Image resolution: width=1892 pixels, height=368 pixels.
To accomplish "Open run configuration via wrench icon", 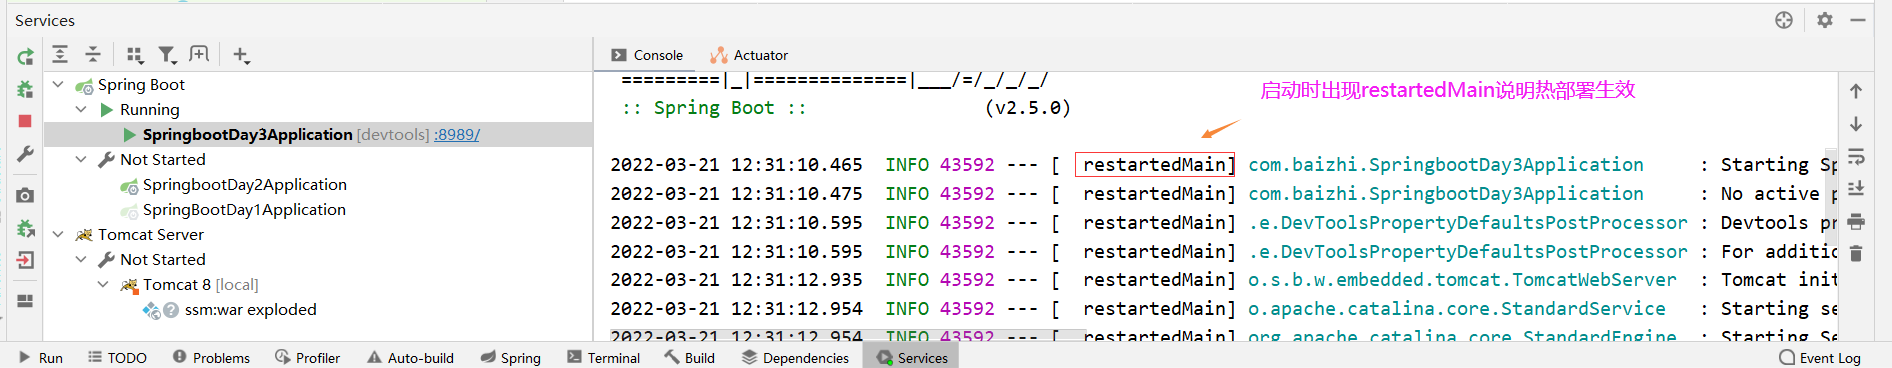I will pyautogui.click(x=25, y=154).
